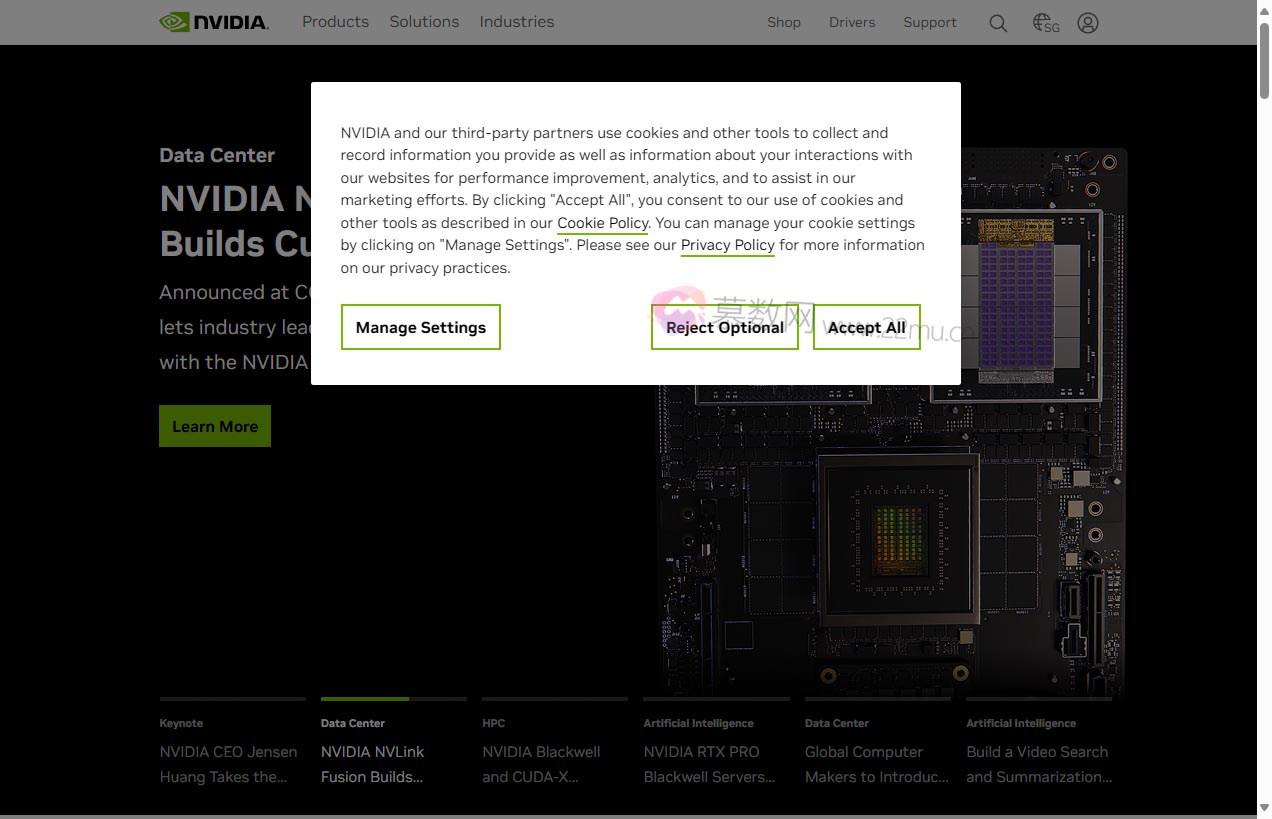Expand the Industries navigation menu
The image size is (1272, 819).
pos(516,21)
